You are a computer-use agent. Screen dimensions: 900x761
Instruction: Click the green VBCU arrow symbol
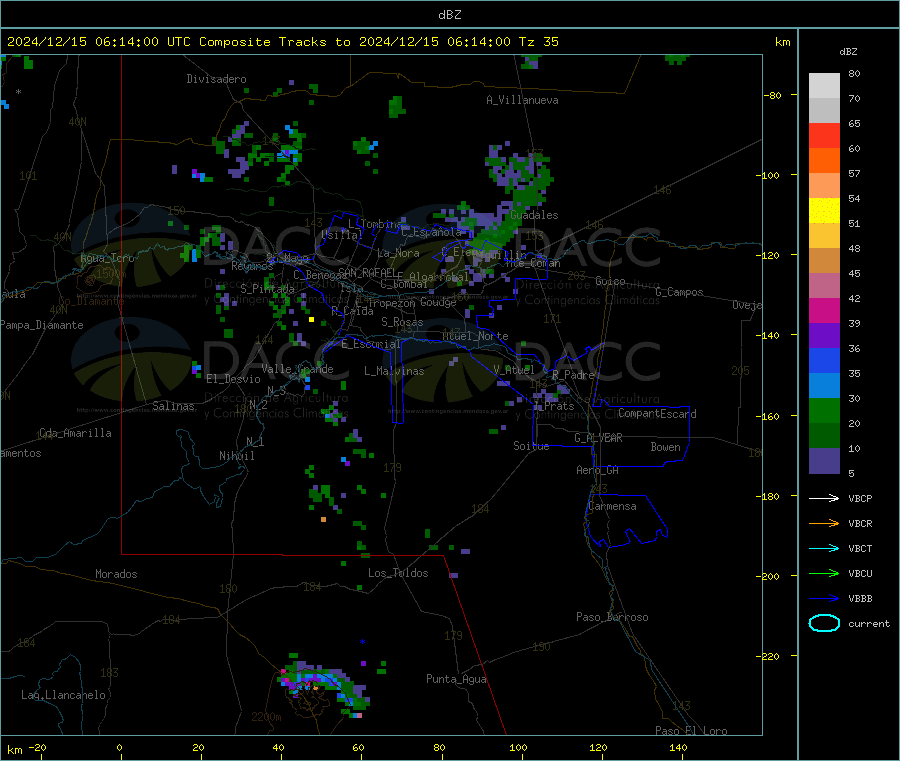pos(824,573)
